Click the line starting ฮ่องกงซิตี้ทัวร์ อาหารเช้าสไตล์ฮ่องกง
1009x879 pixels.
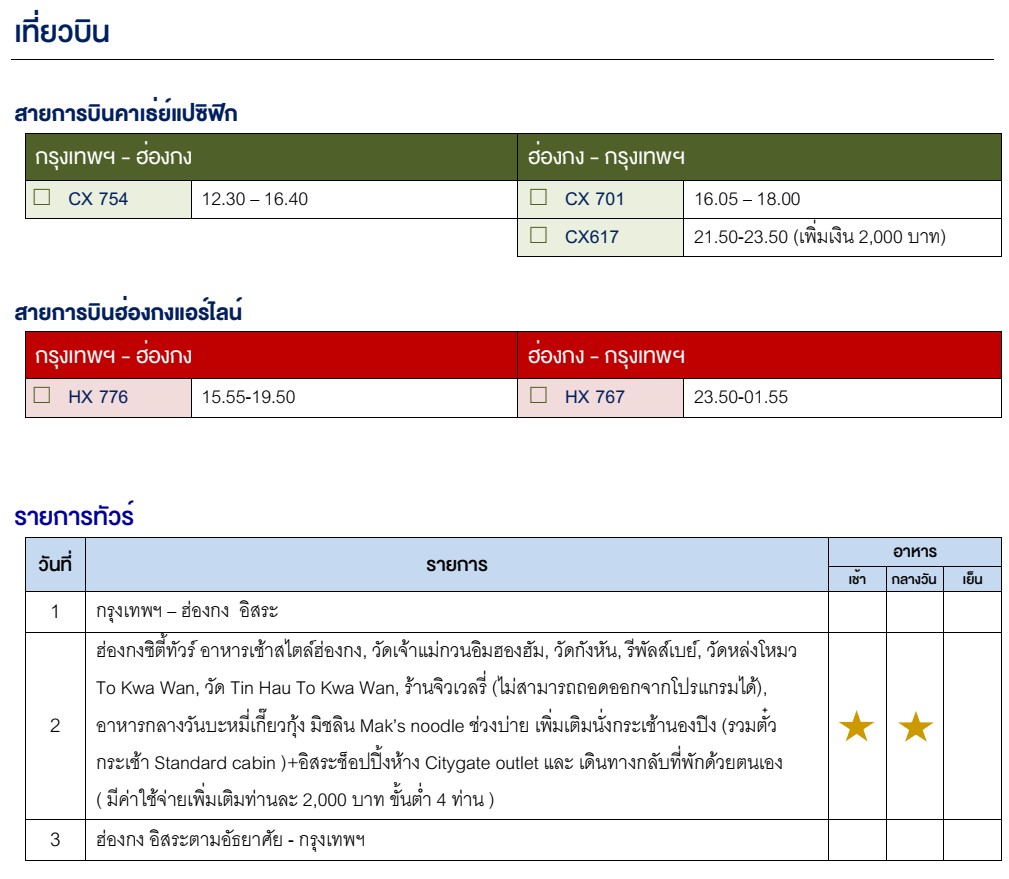[447, 650]
